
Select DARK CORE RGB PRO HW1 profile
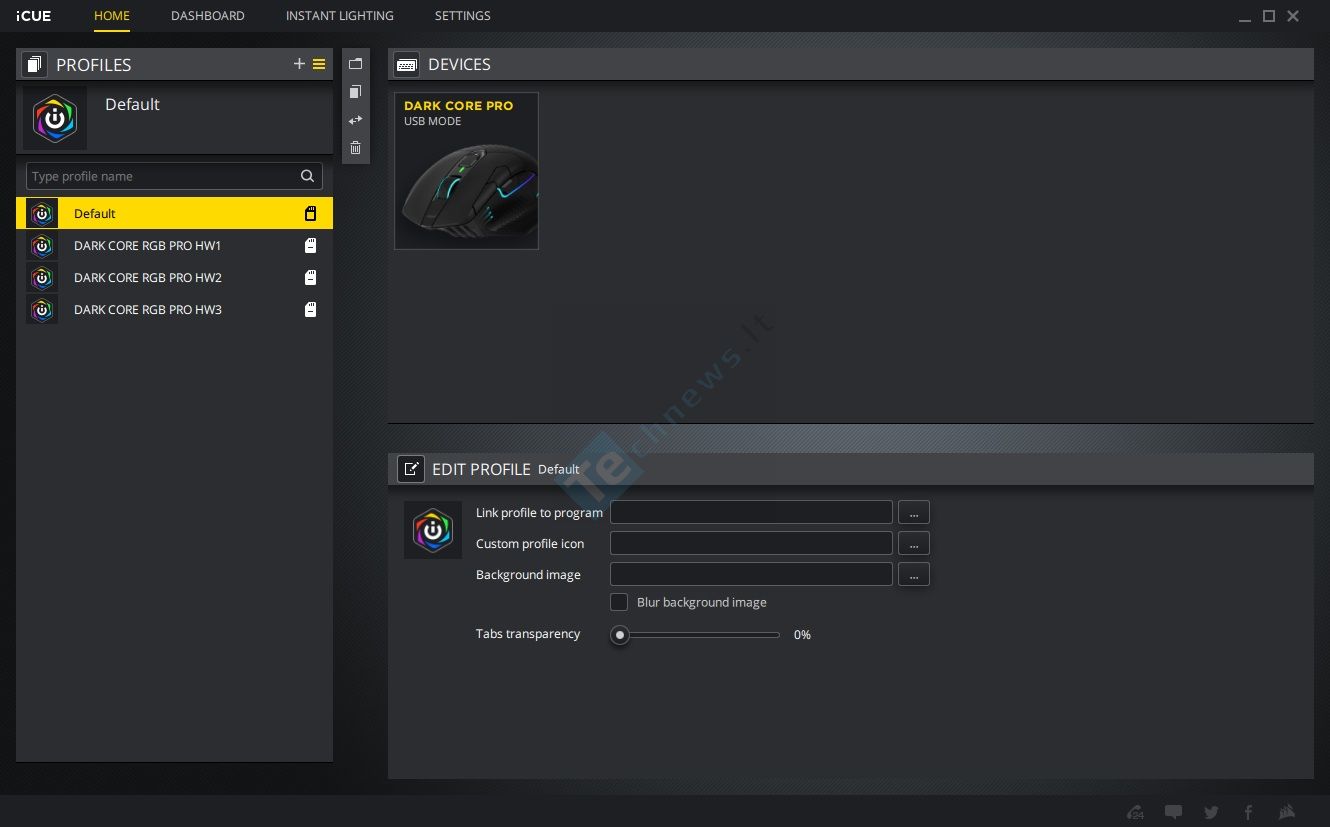pyautogui.click(x=174, y=245)
